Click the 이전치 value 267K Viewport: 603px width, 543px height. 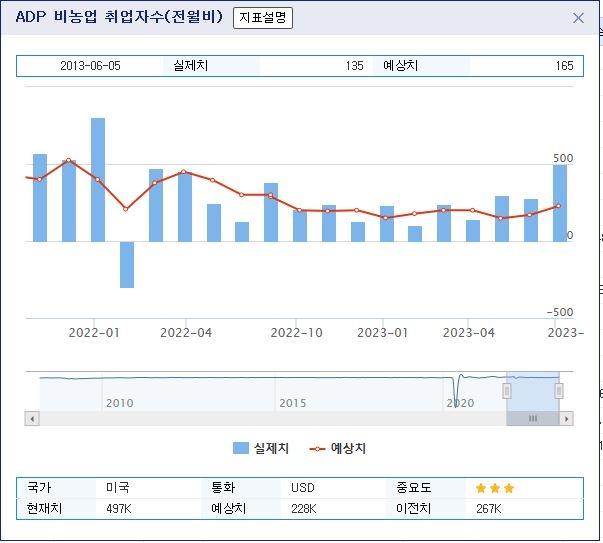click(x=488, y=509)
